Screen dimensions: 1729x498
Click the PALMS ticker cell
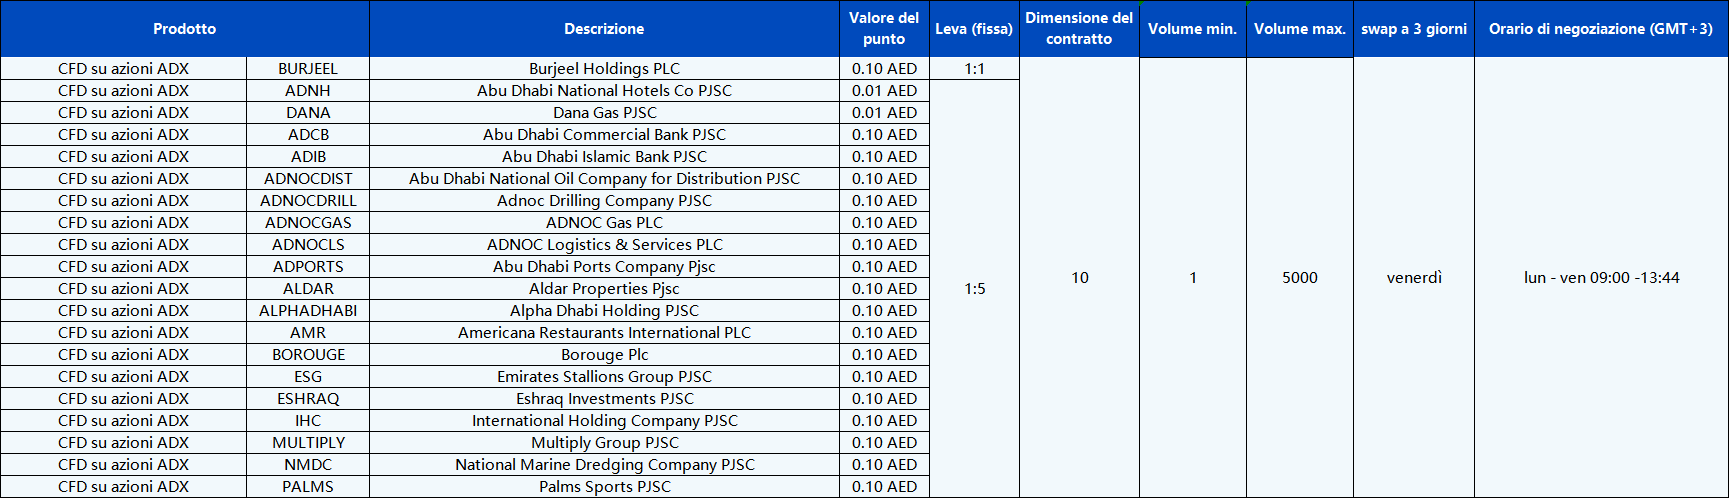coord(308,487)
